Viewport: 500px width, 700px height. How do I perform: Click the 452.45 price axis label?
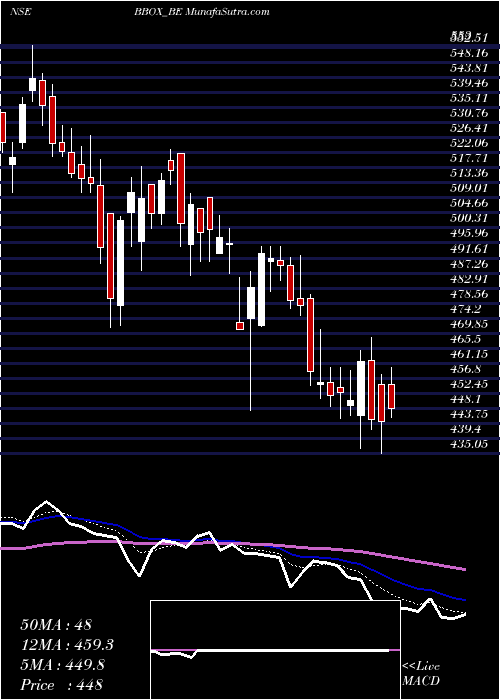pos(469,384)
